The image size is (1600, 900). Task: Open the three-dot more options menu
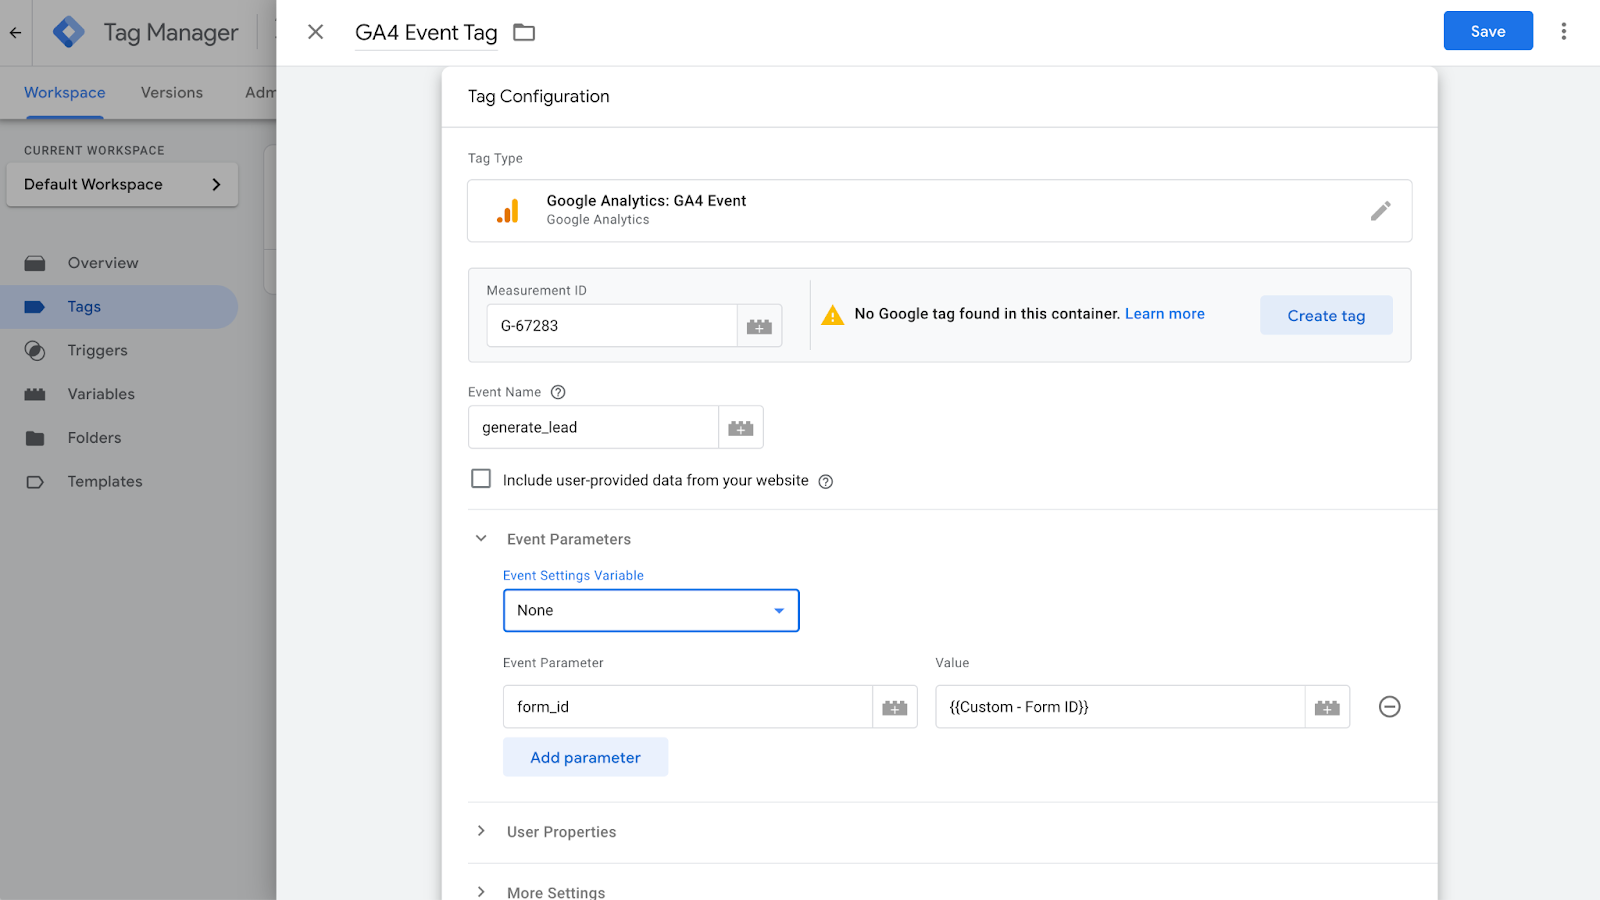point(1563,32)
